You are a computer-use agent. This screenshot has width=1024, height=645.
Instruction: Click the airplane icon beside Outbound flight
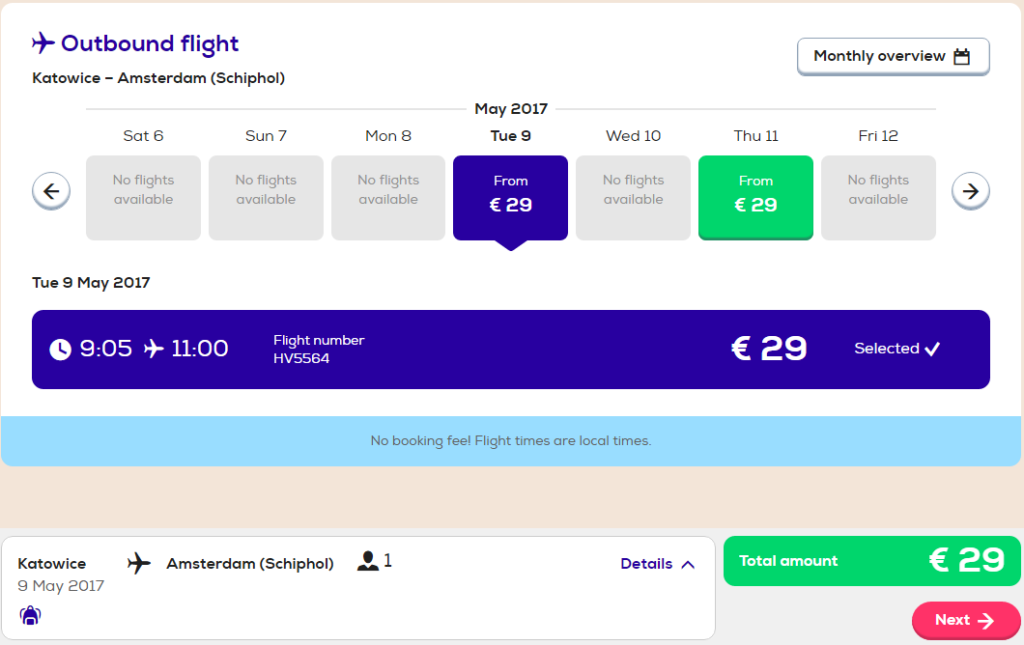43,43
